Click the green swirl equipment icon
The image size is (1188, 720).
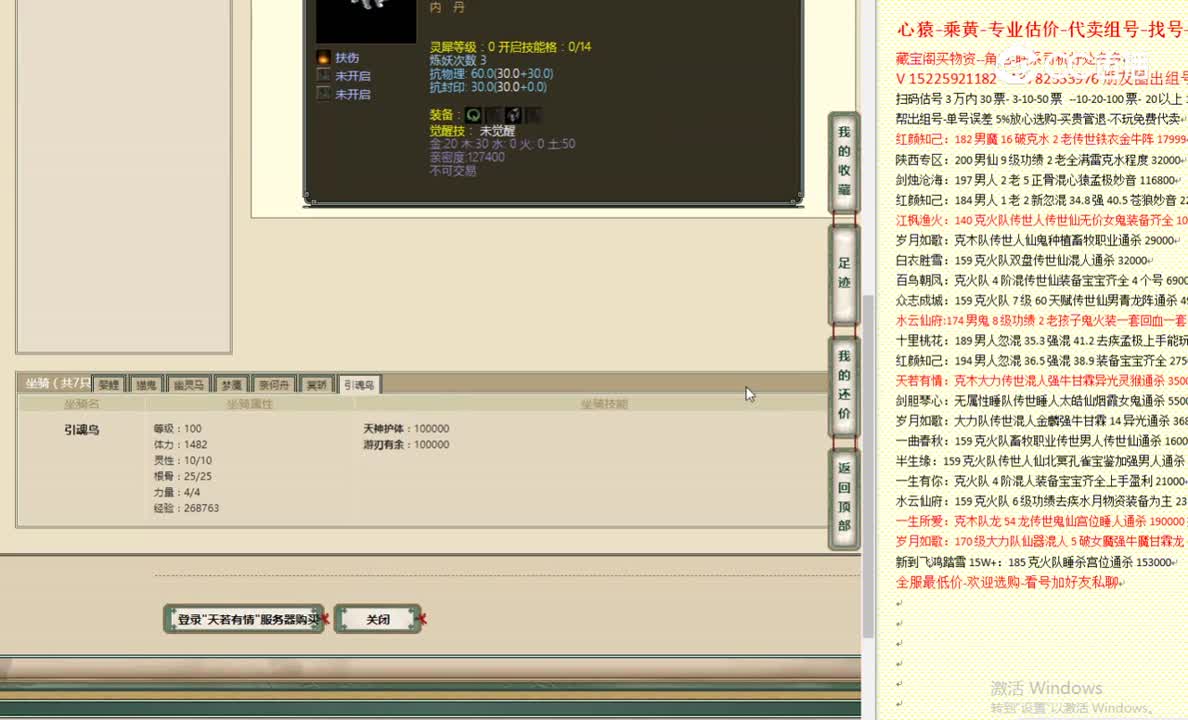[474, 115]
